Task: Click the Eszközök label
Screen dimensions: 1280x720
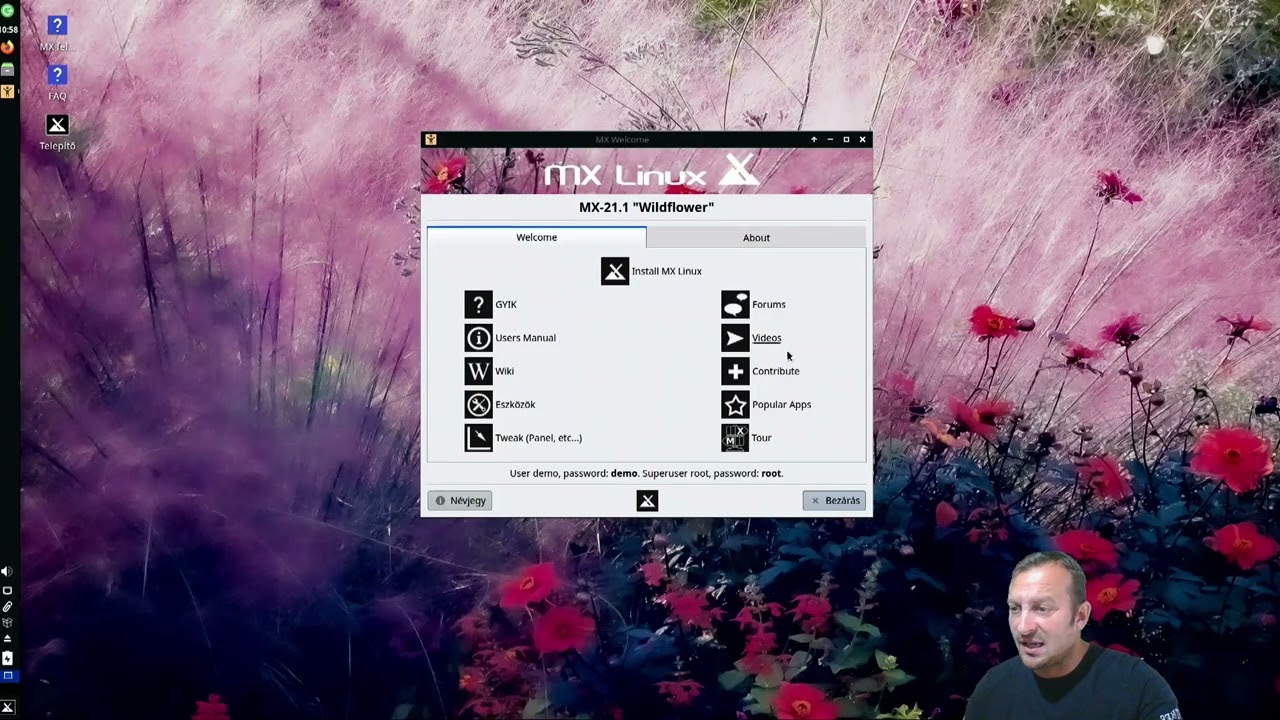Action: tap(515, 404)
